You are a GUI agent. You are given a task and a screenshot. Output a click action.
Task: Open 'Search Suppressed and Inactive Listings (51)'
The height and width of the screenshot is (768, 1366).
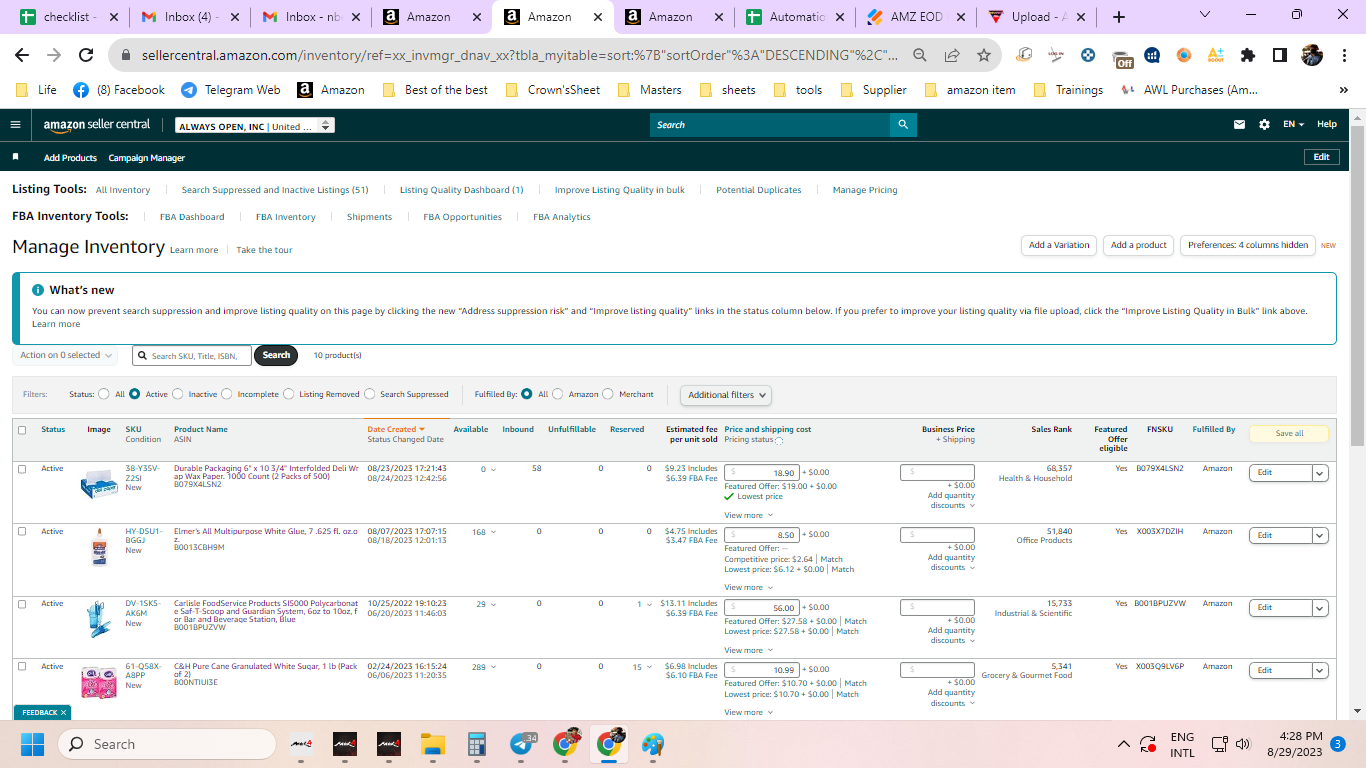point(275,190)
